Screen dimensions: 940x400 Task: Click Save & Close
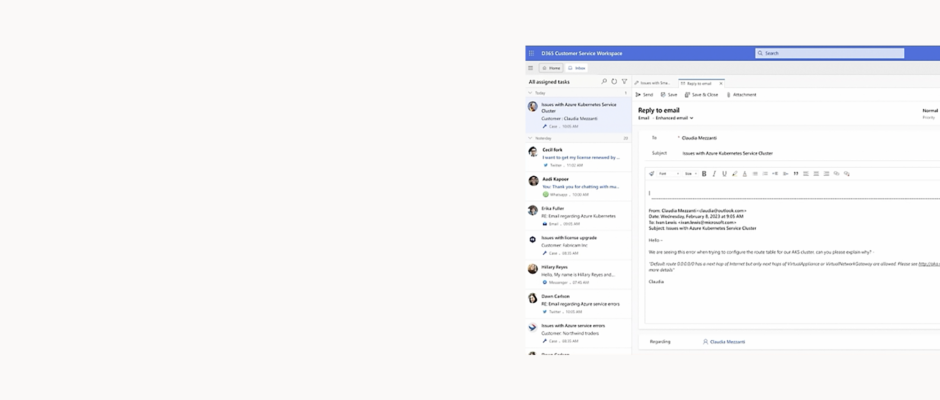[701, 95]
